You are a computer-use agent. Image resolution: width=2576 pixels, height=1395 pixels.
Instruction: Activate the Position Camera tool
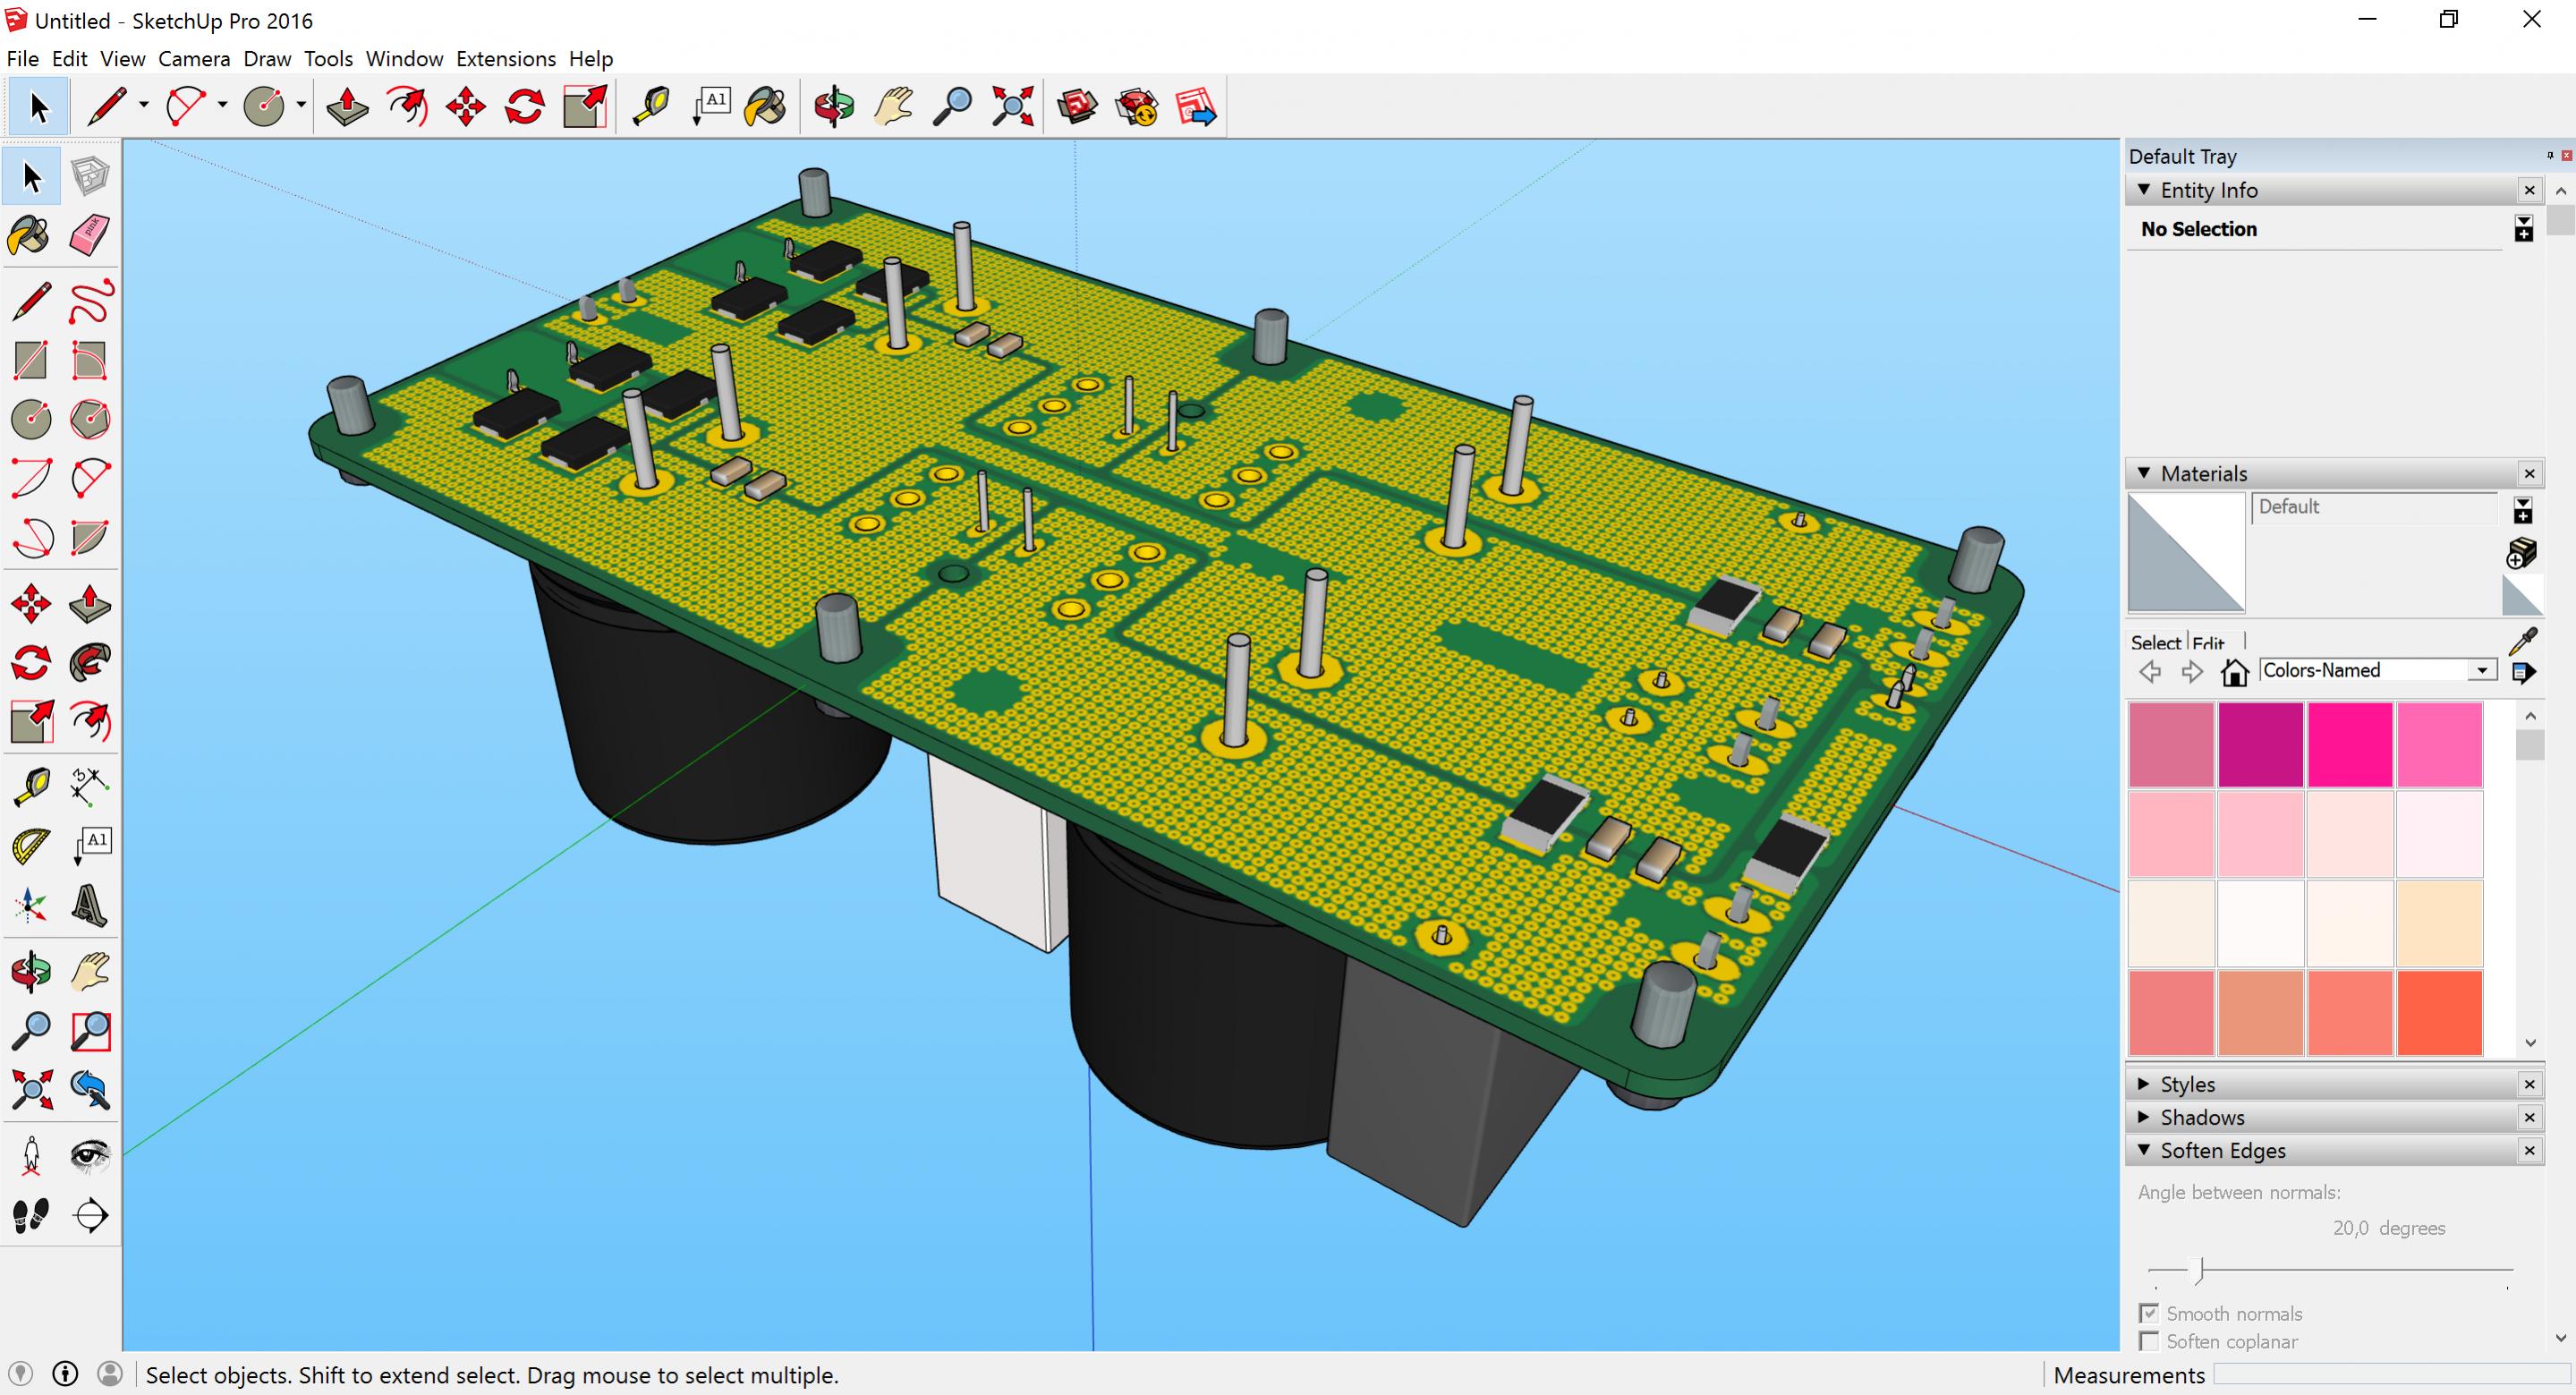(x=31, y=1156)
